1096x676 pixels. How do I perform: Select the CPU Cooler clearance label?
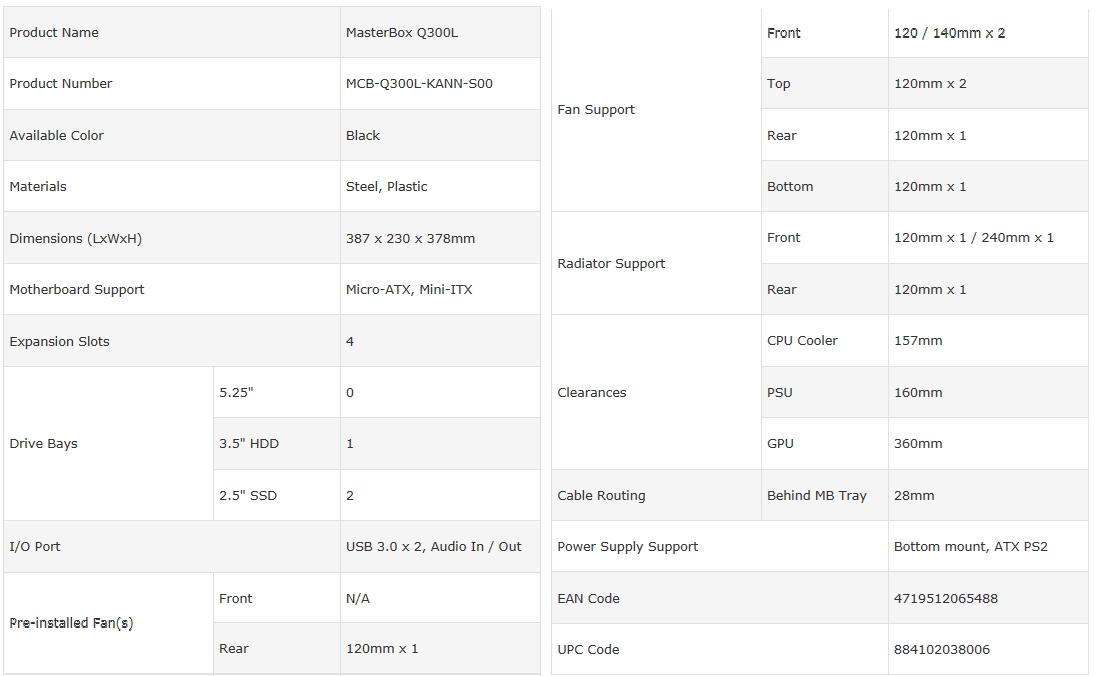tap(802, 340)
